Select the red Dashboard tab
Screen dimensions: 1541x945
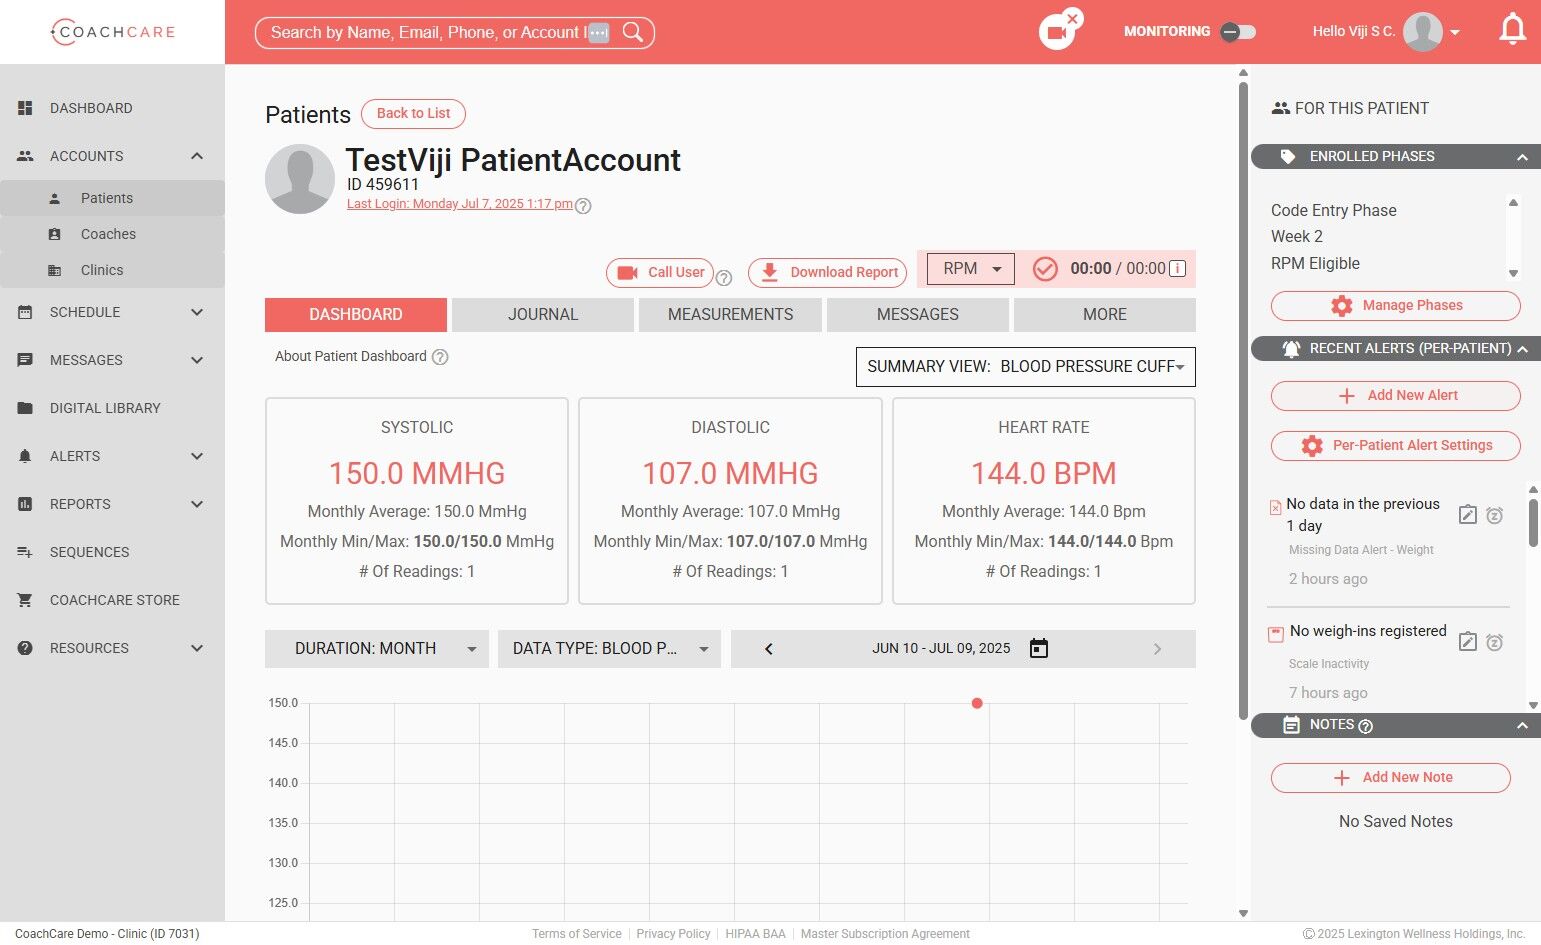(356, 315)
